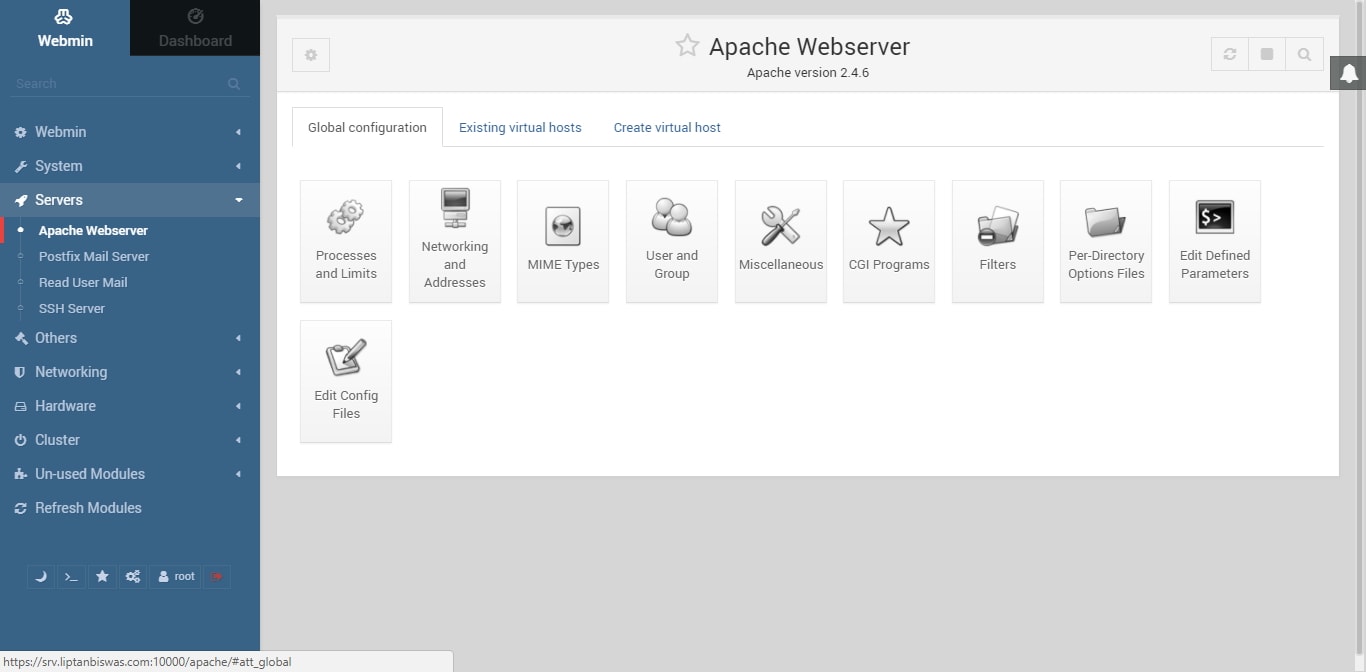1366x672 pixels.
Task: Open CGI Programs configuration
Action: point(889,241)
